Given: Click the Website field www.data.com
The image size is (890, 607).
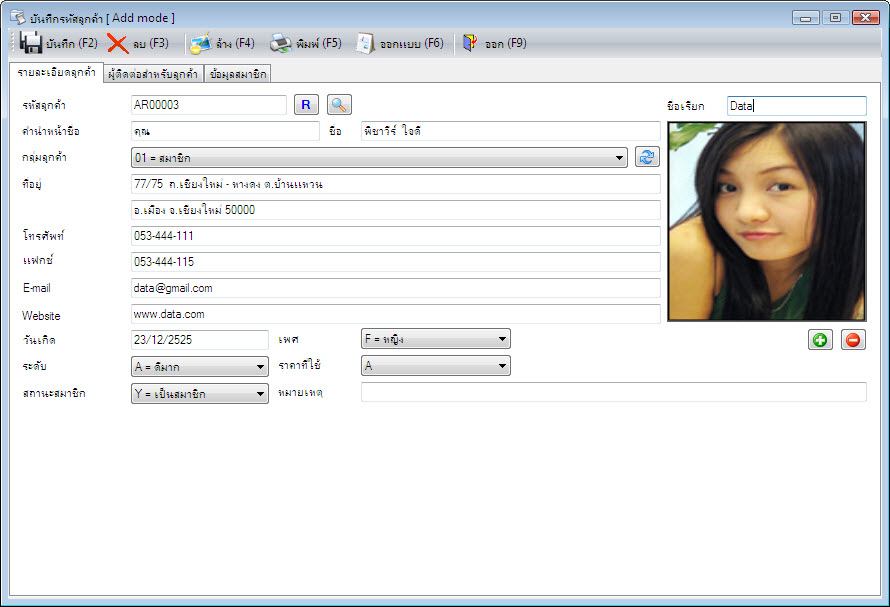Looking at the screenshot, I should [396, 314].
